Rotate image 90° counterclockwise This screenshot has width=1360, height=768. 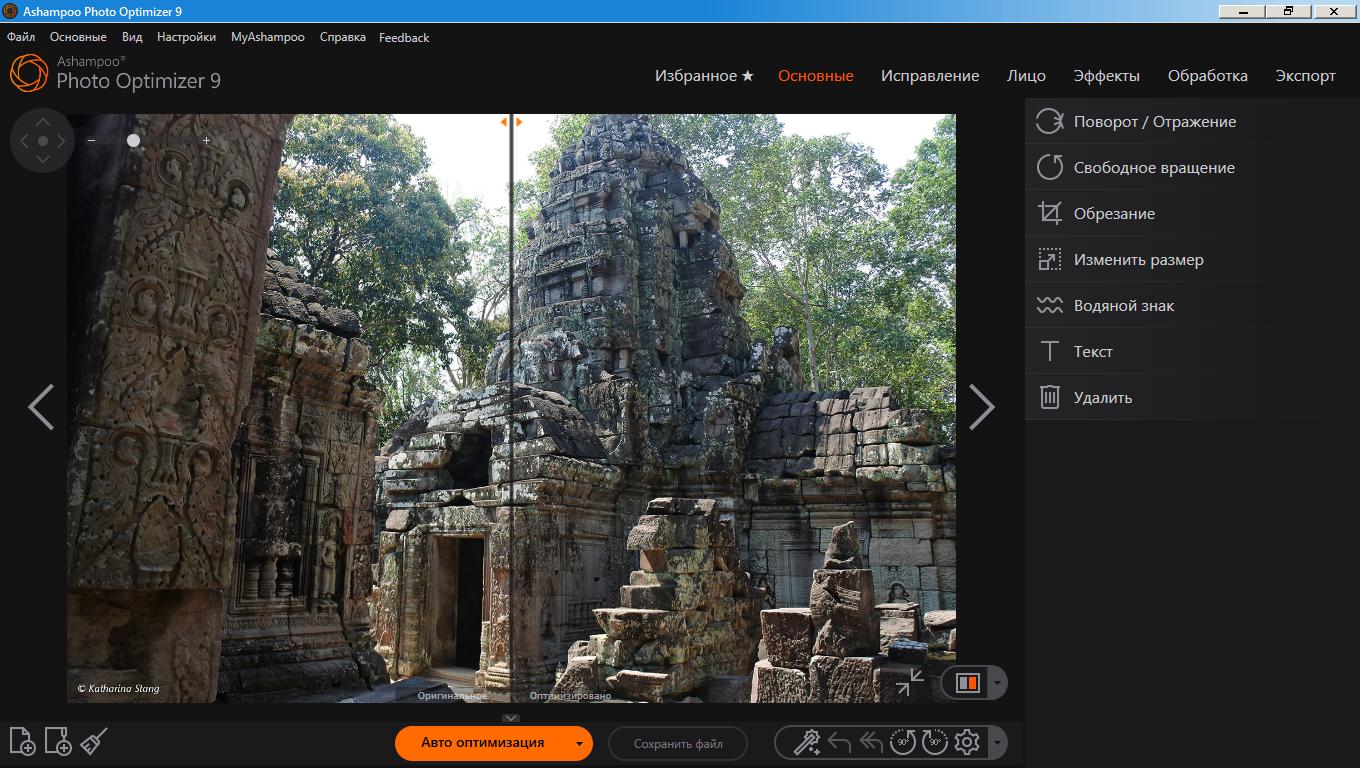[902, 742]
